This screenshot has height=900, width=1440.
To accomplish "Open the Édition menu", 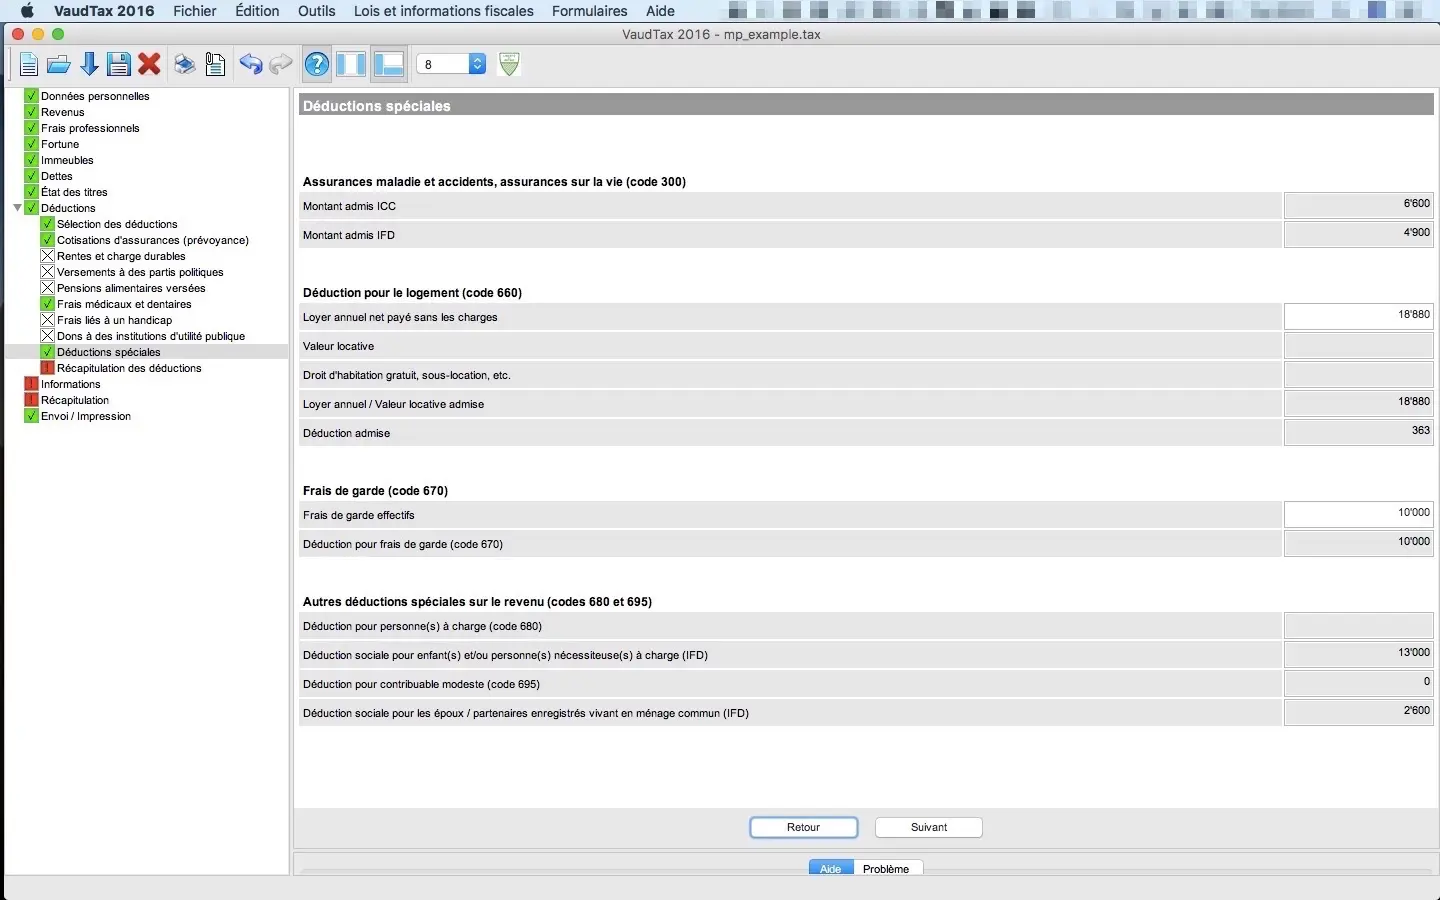I will tap(257, 11).
